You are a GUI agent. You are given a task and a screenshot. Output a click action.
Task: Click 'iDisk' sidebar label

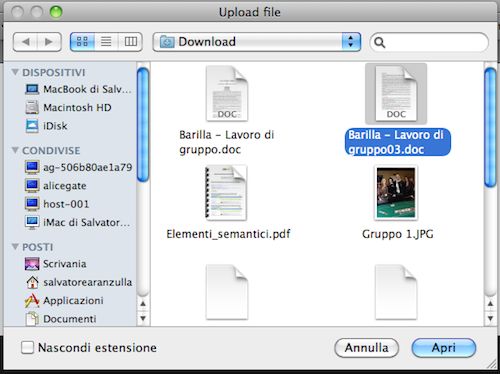coord(55,126)
